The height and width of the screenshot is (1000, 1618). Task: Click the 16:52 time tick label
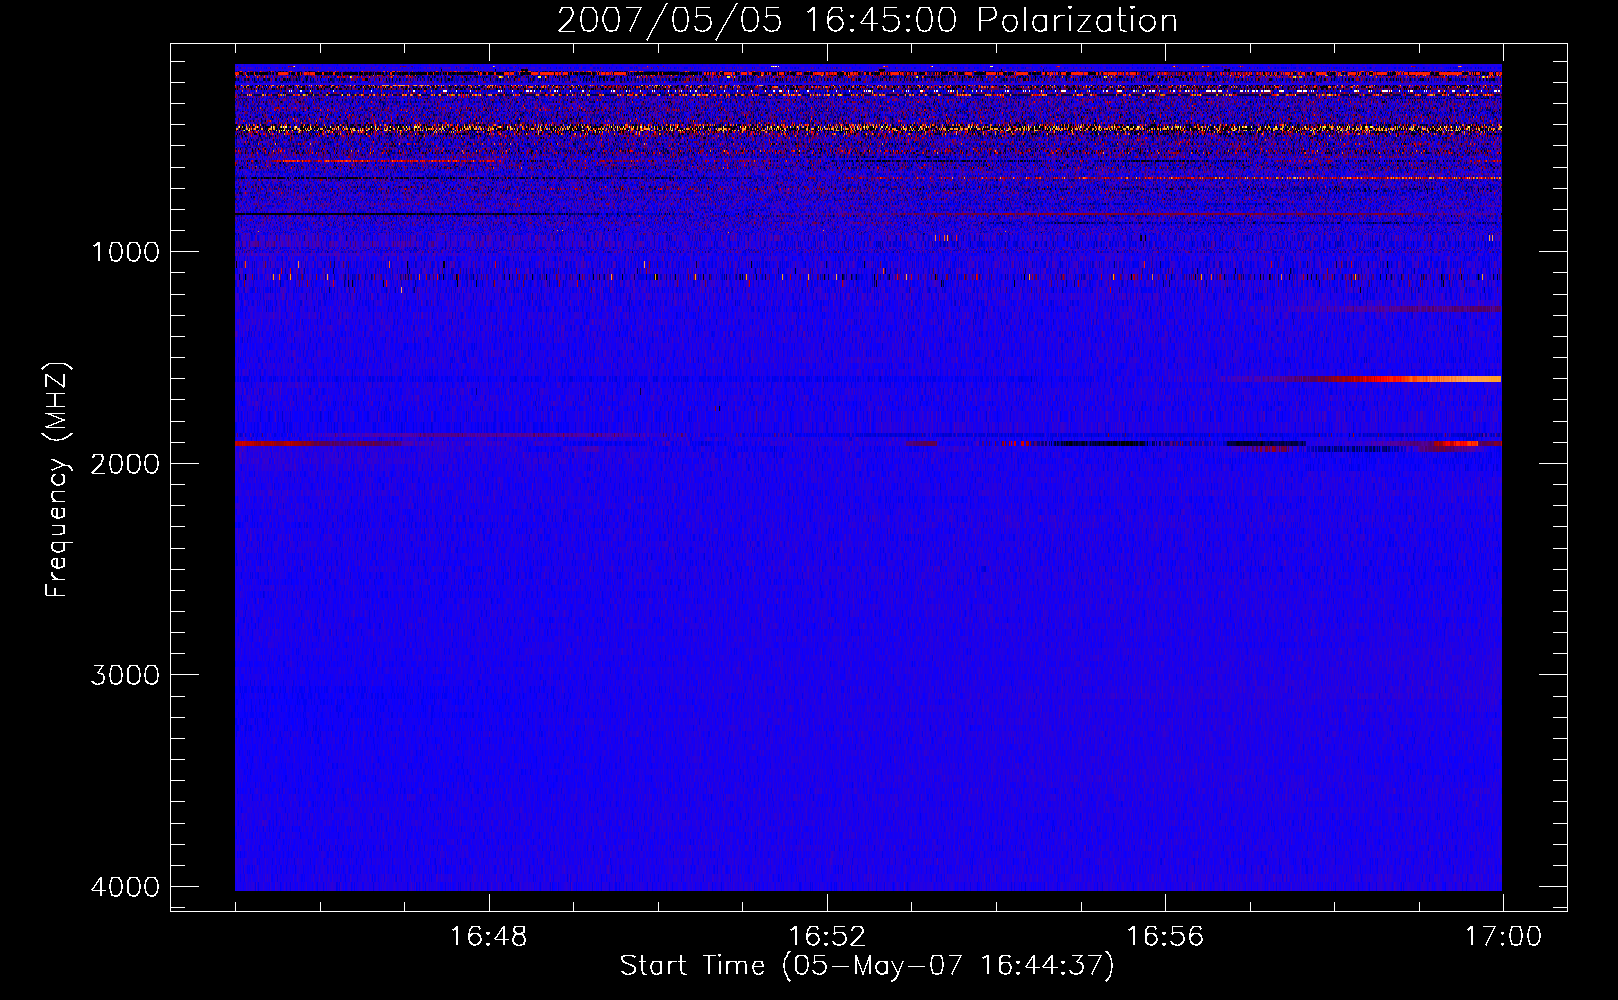pyautogui.click(x=827, y=937)
